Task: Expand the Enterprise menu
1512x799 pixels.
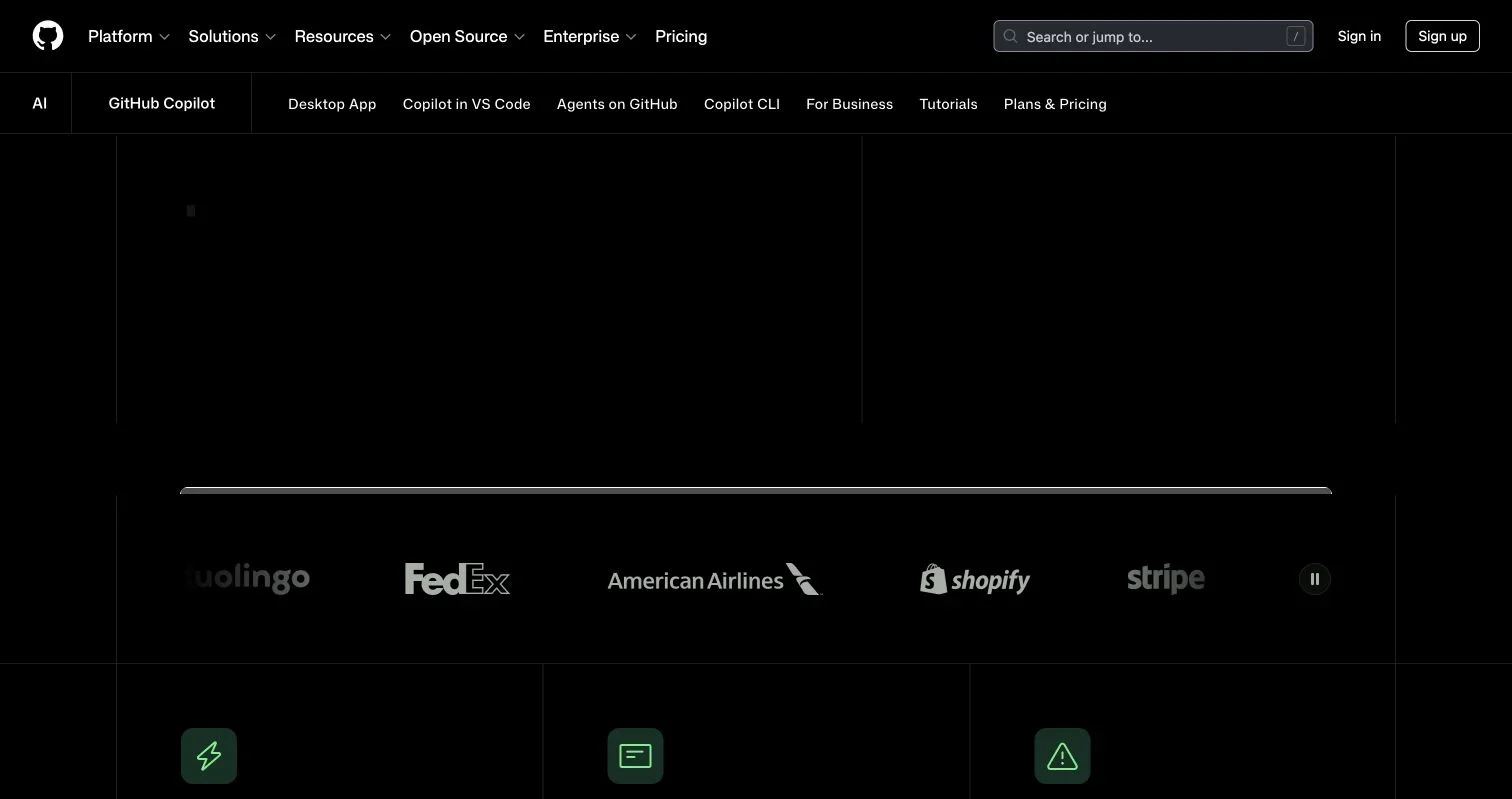Action: pos(590,36)
